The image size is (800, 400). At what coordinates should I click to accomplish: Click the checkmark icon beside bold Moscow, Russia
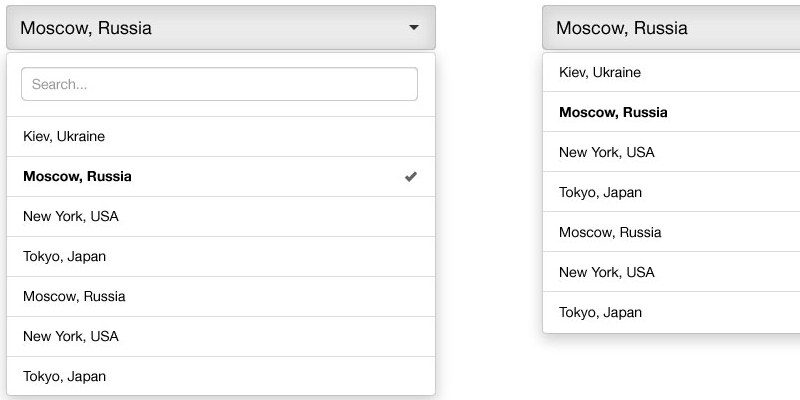411,177
